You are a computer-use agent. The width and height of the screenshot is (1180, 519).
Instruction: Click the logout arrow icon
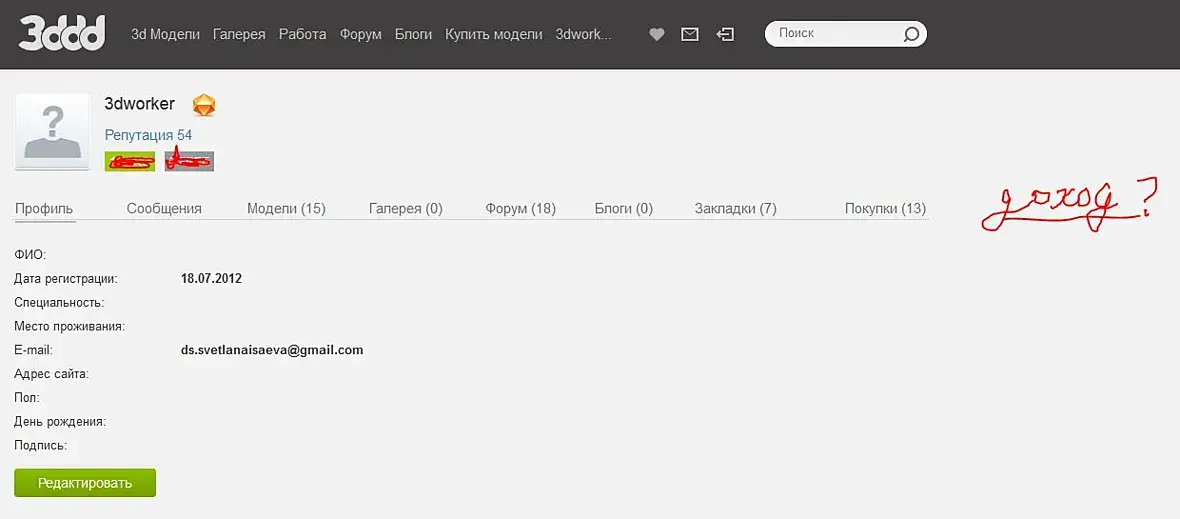tap(725, 34)
